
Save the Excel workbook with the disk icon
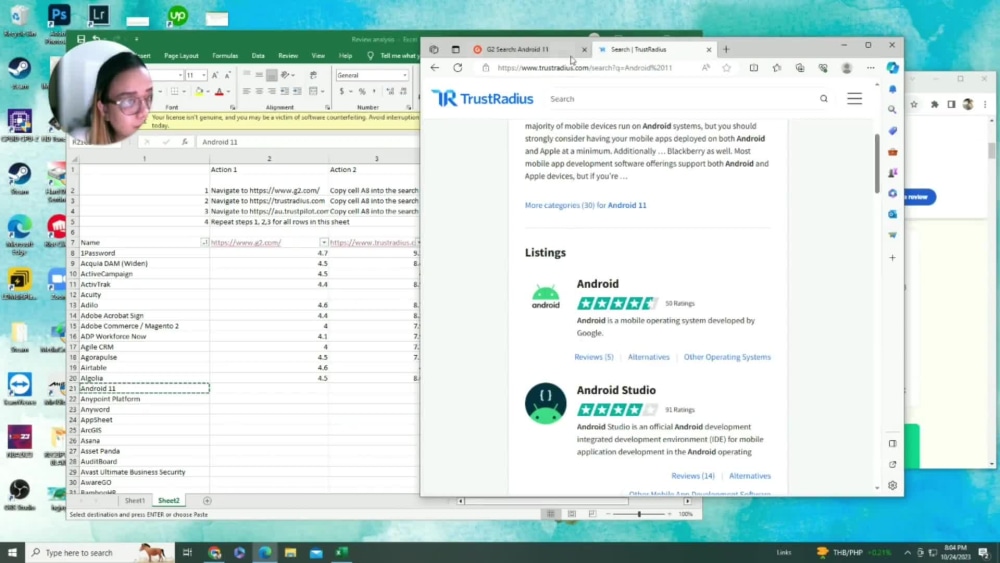pyautogui.click(x=81, y=40)
